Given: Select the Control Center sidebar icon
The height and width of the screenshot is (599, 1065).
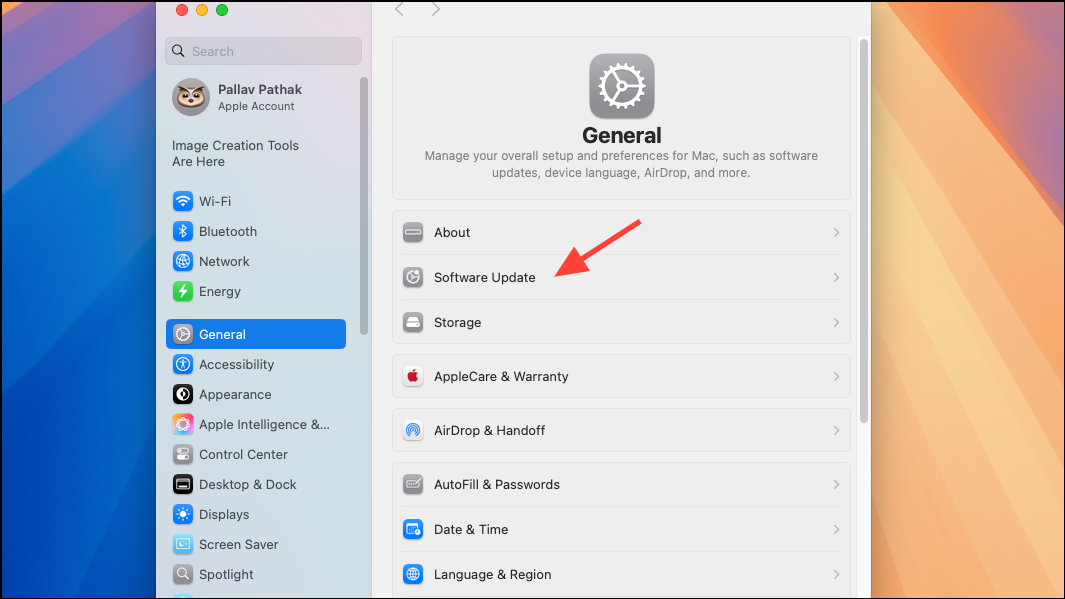Looking at the screenshot, I should (183, 454).
